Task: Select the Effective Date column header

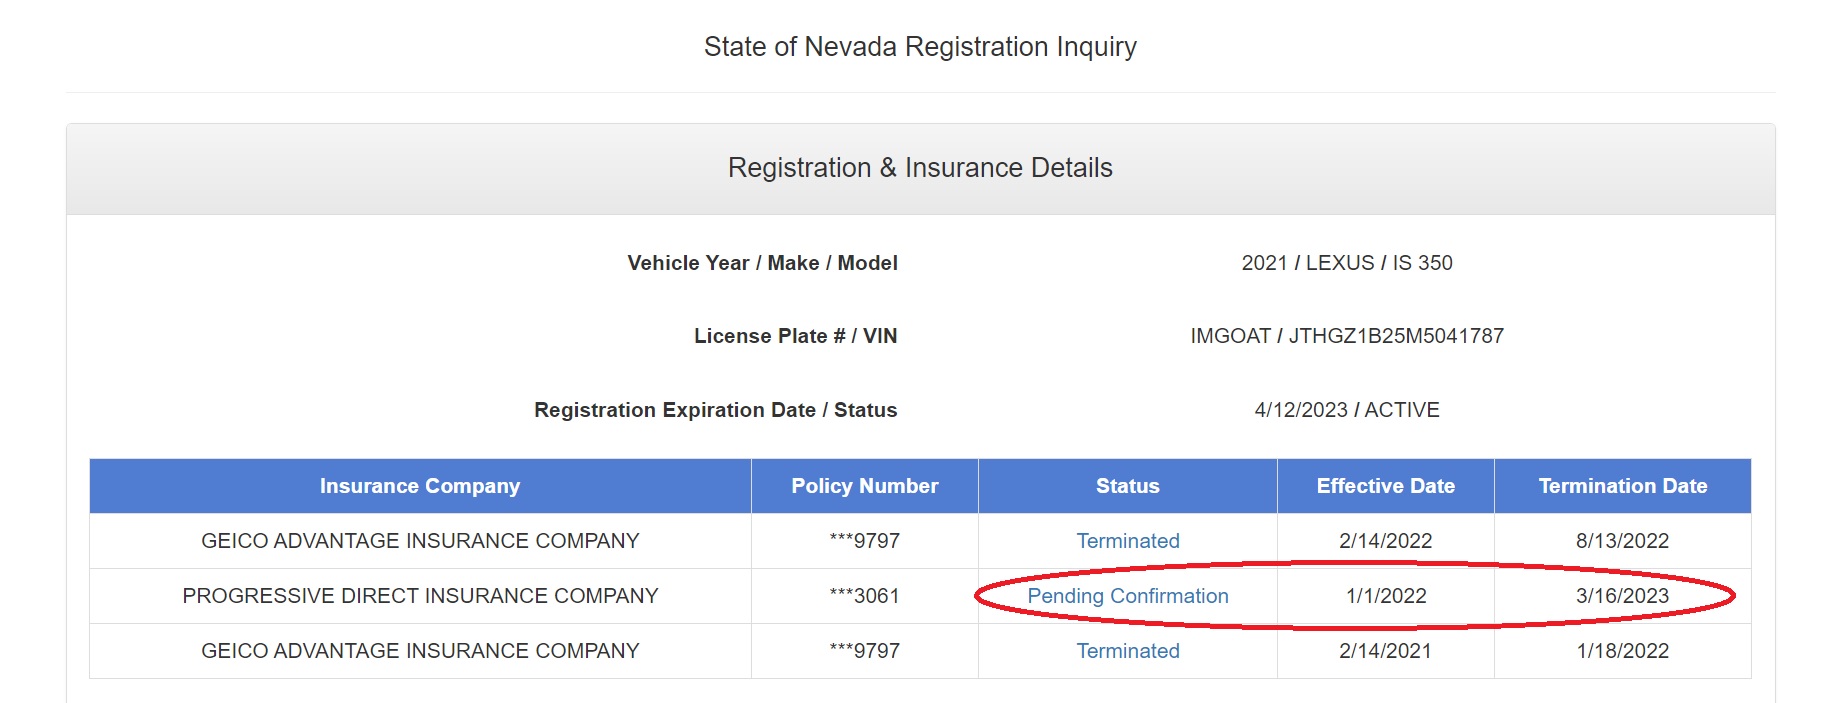Action: (1385, 486)
